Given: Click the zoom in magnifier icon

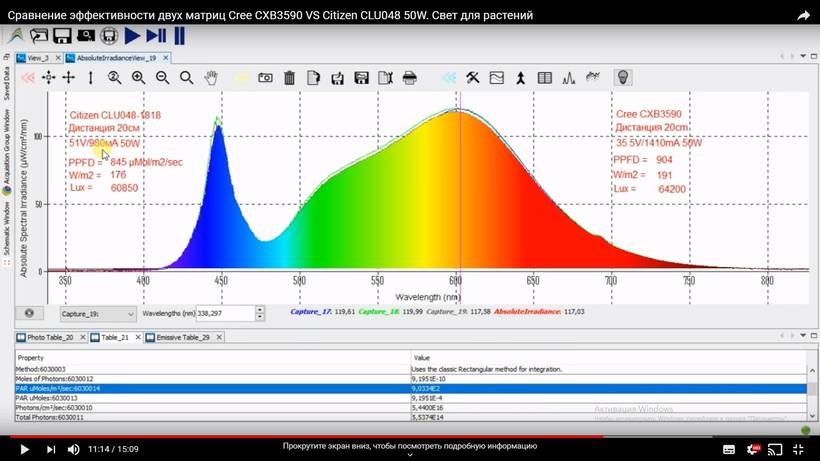Looking at the screenshot, I should coord(139,78).
